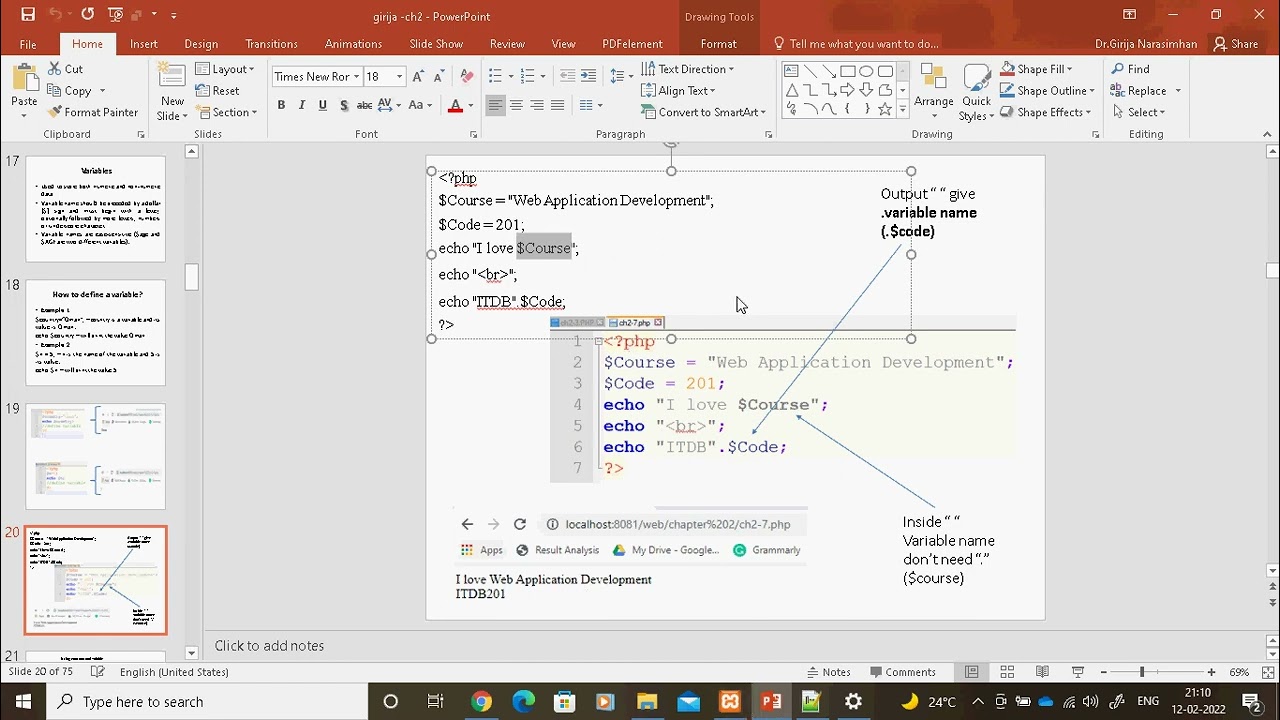Click the Save icon in quick access toolbar
Screen dimensions: 1280x720
(x=28, y=14)
